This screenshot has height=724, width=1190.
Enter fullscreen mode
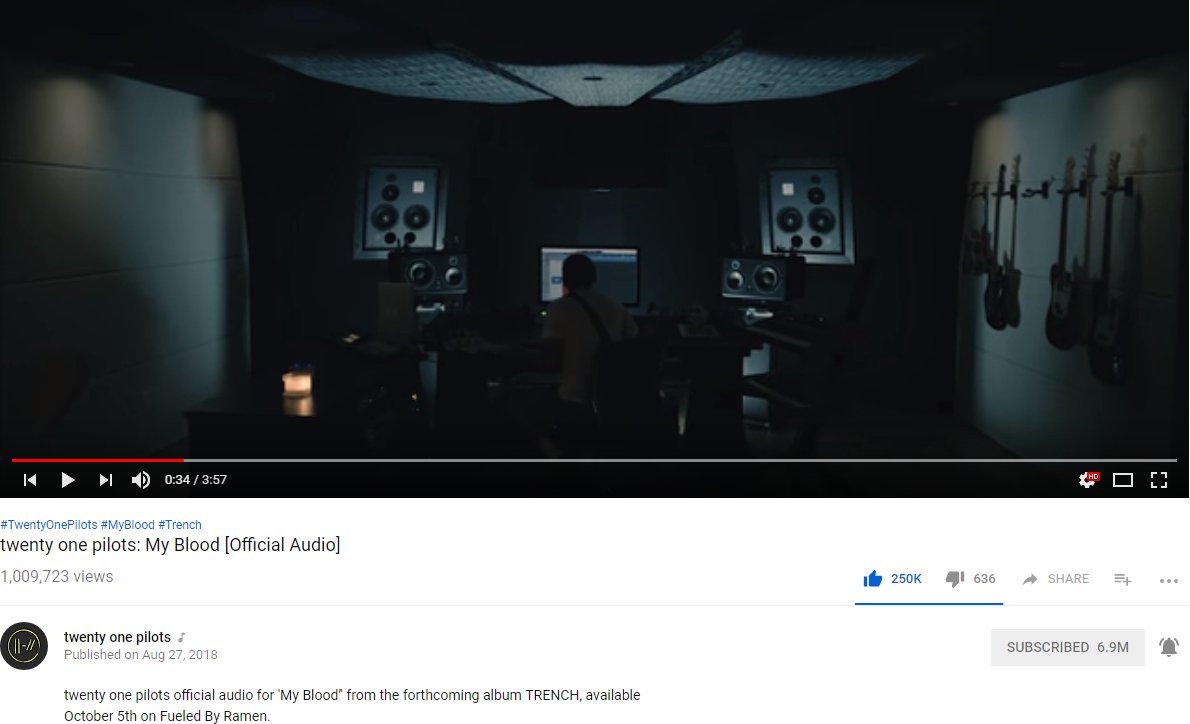point(1159,480)
